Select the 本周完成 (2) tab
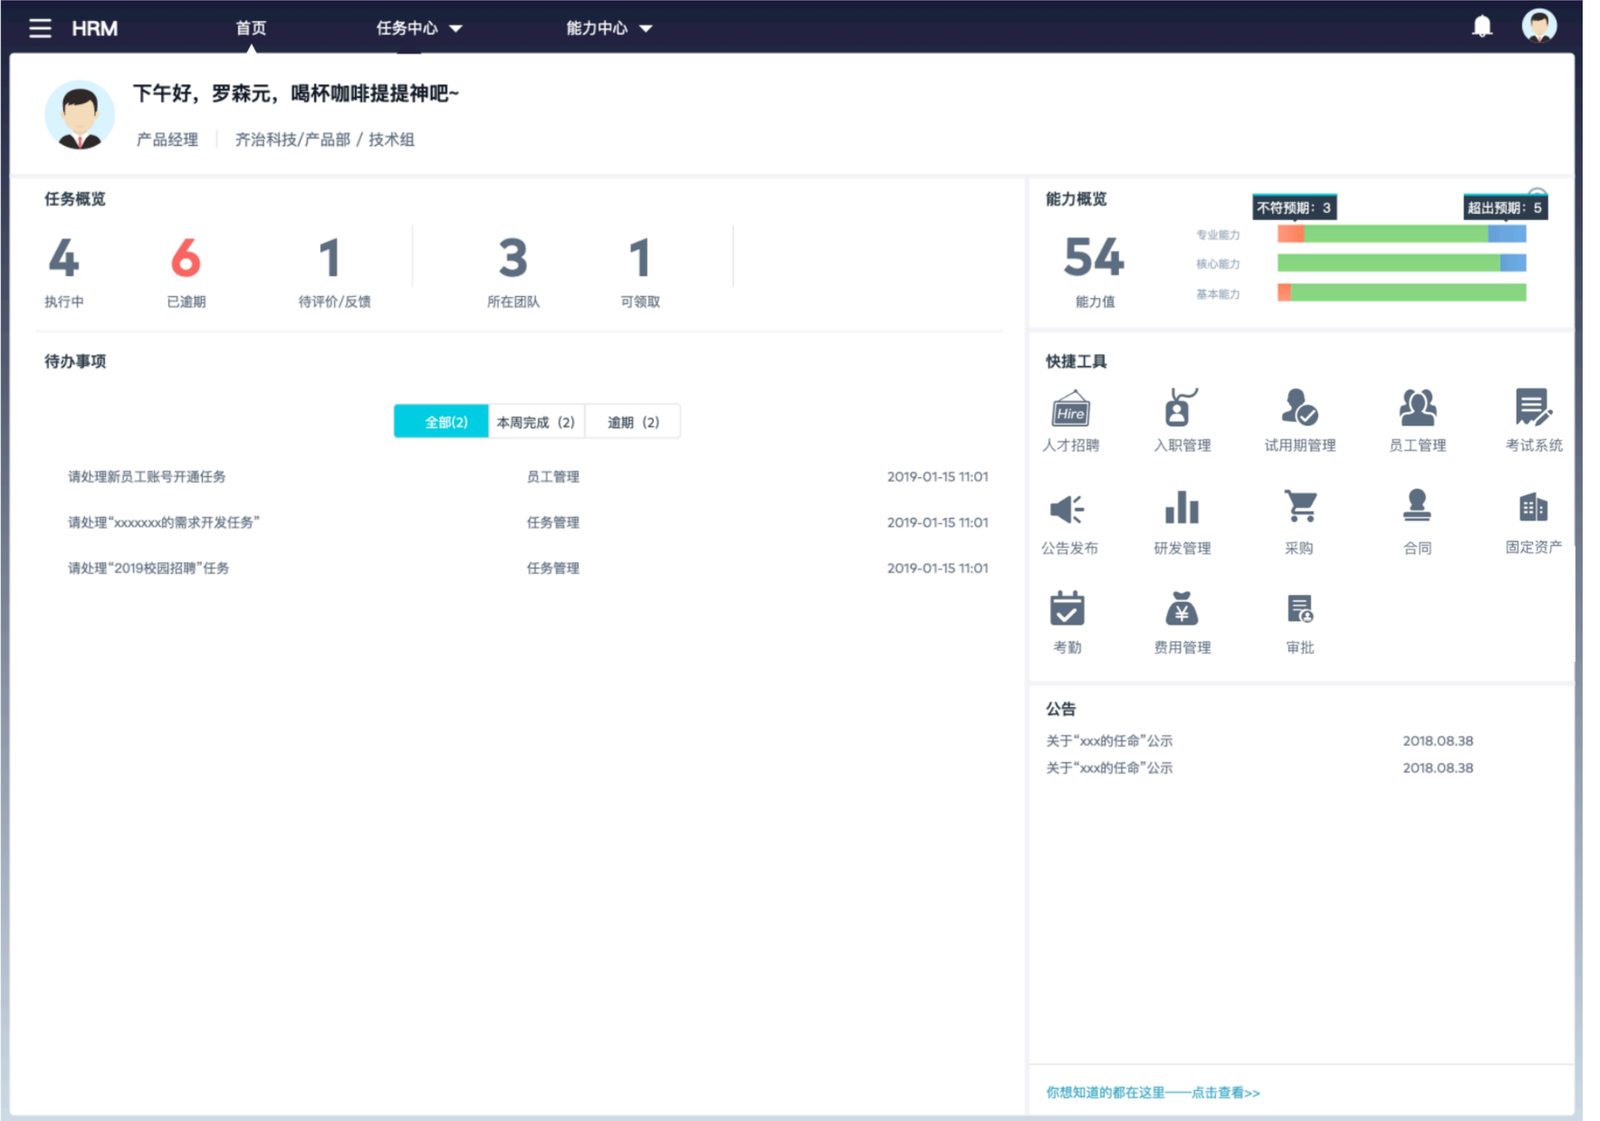1600x1121 pixels. click(x=536, y=422)
